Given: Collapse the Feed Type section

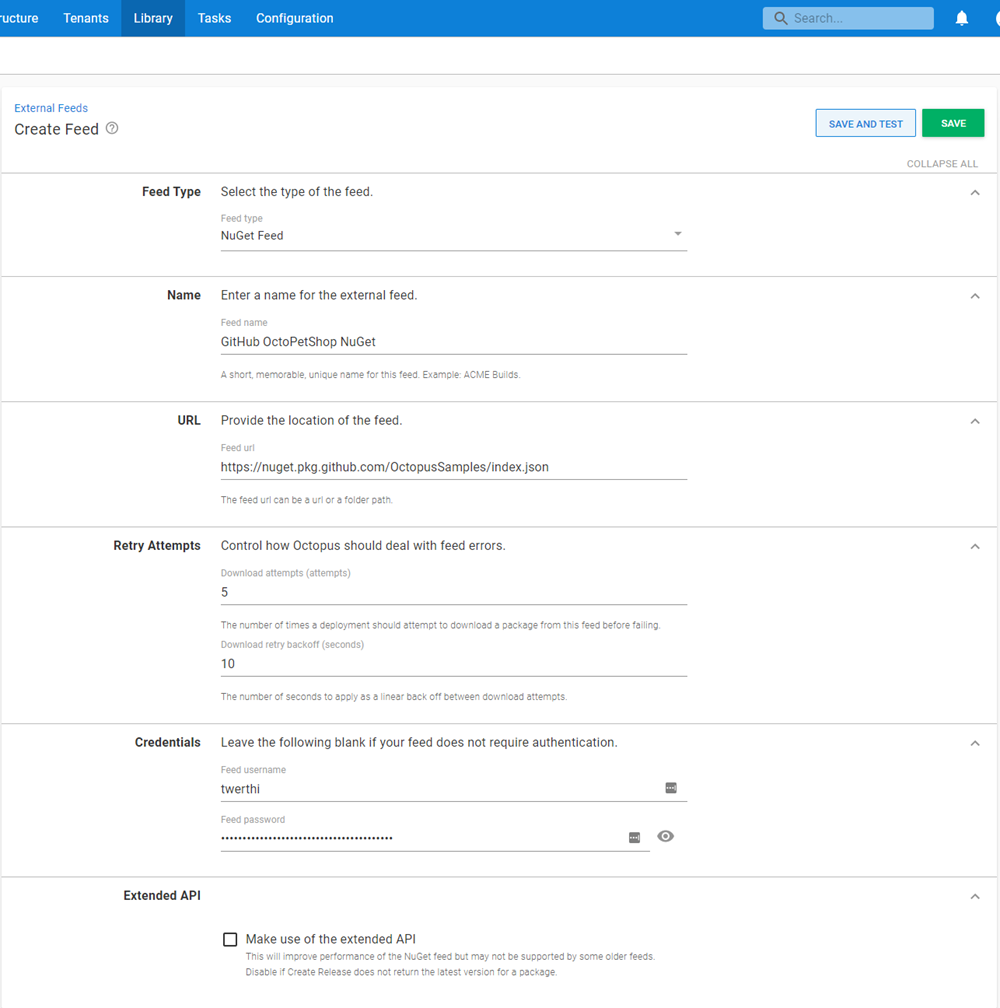Looking at the screenshot, I should 975,192.
